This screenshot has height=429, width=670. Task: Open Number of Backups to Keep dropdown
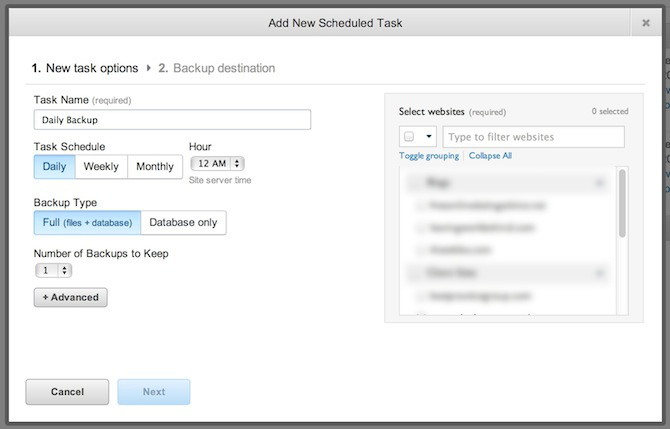pyautogui.click(x=53, y=270)
